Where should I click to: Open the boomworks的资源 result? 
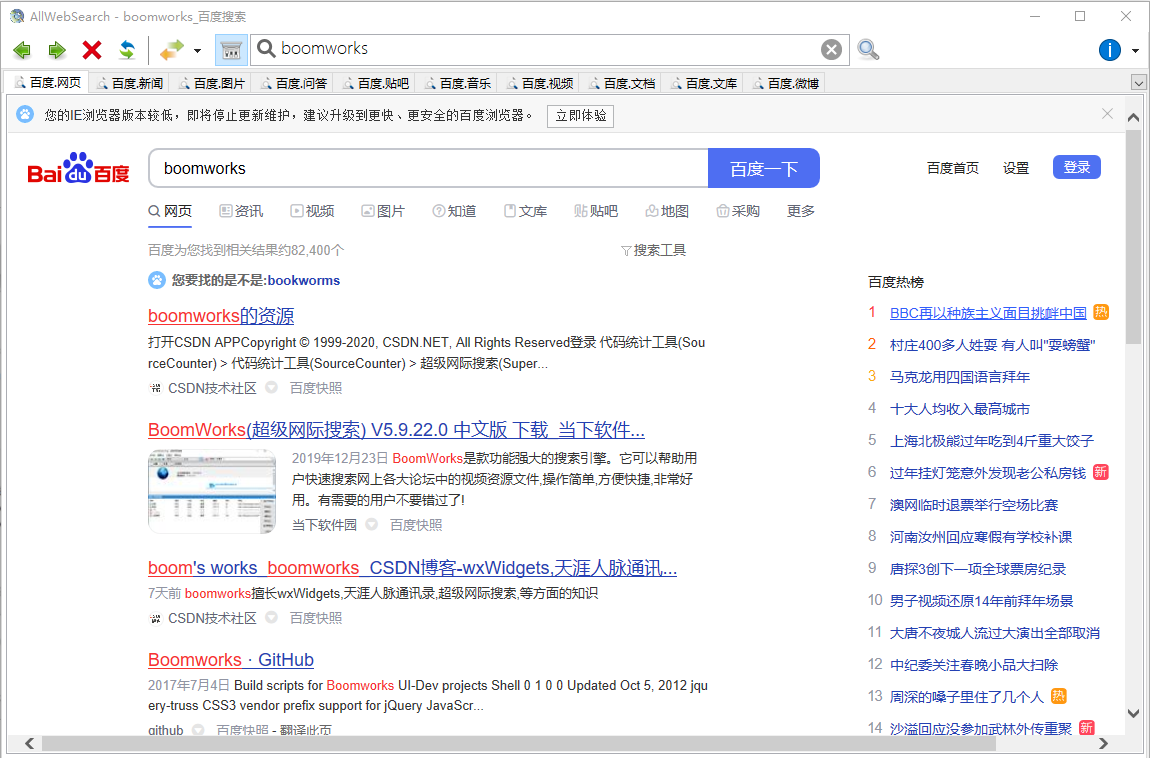click(221, 316)
